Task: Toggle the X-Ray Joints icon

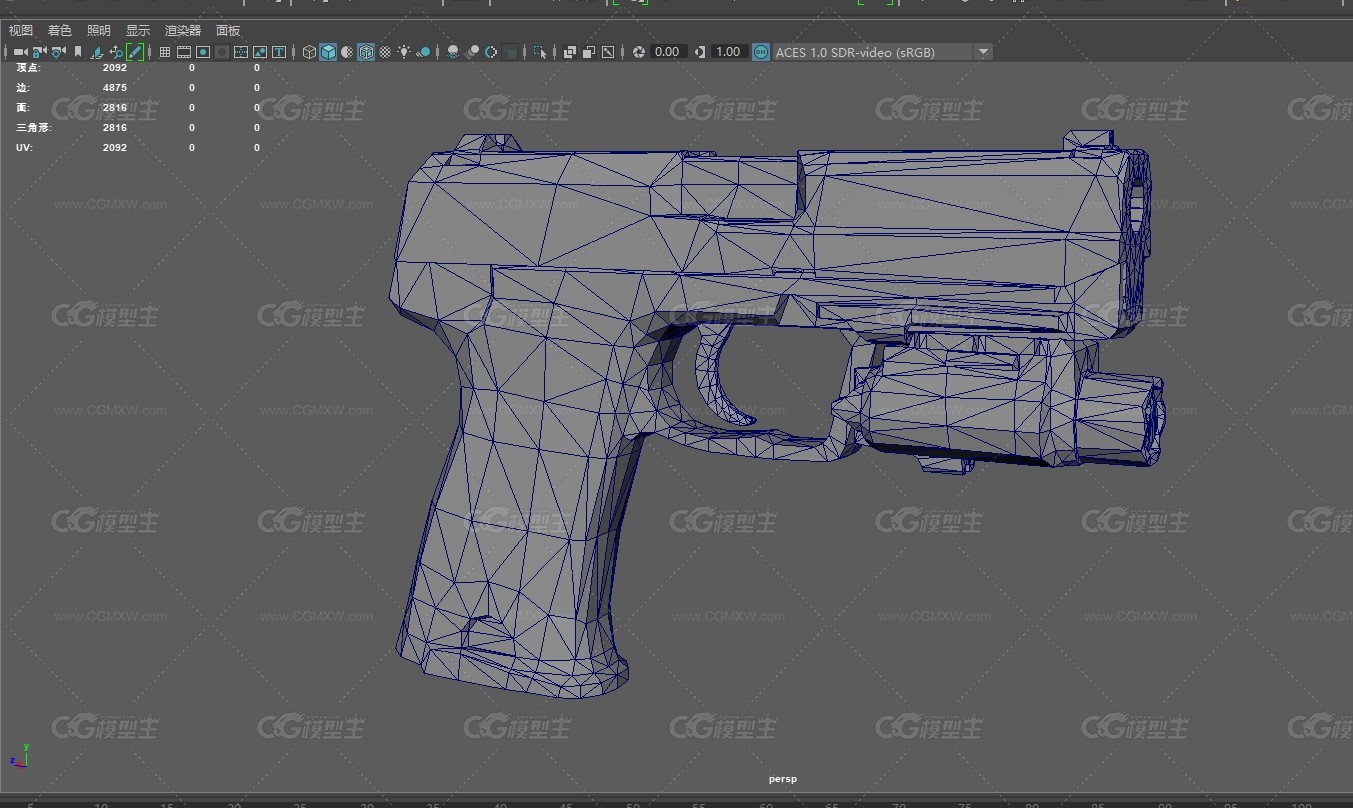Action: pos(608,52)
